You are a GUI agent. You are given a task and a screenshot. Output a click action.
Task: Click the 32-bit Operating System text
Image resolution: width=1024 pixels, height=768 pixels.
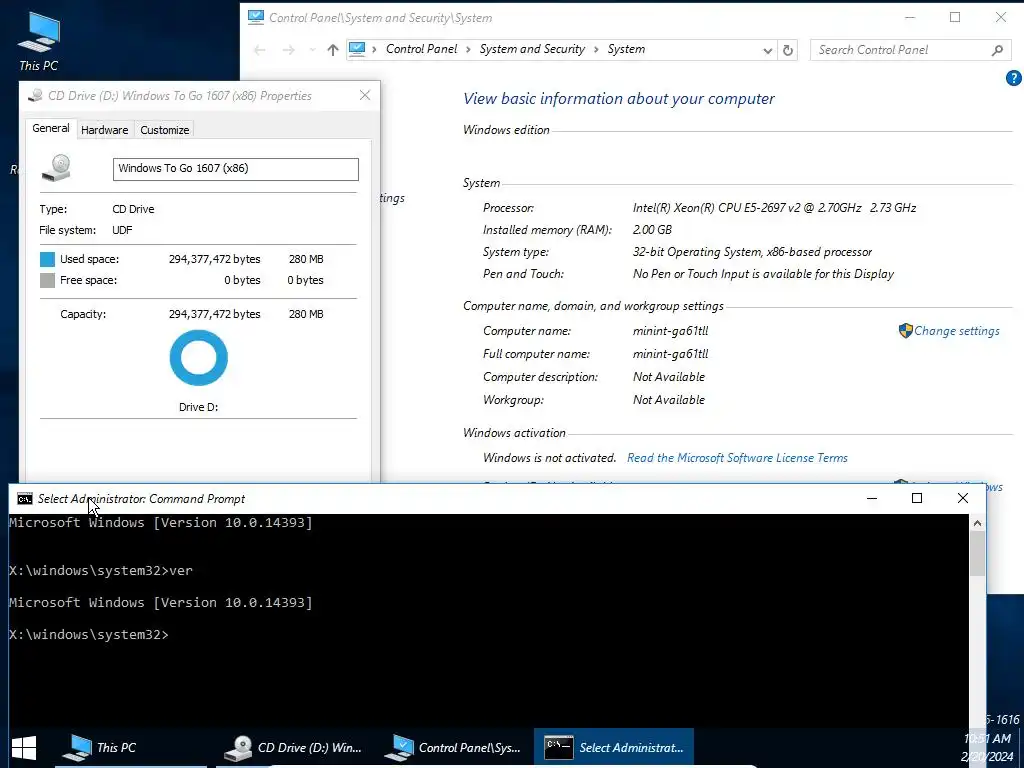pos(752,252)
